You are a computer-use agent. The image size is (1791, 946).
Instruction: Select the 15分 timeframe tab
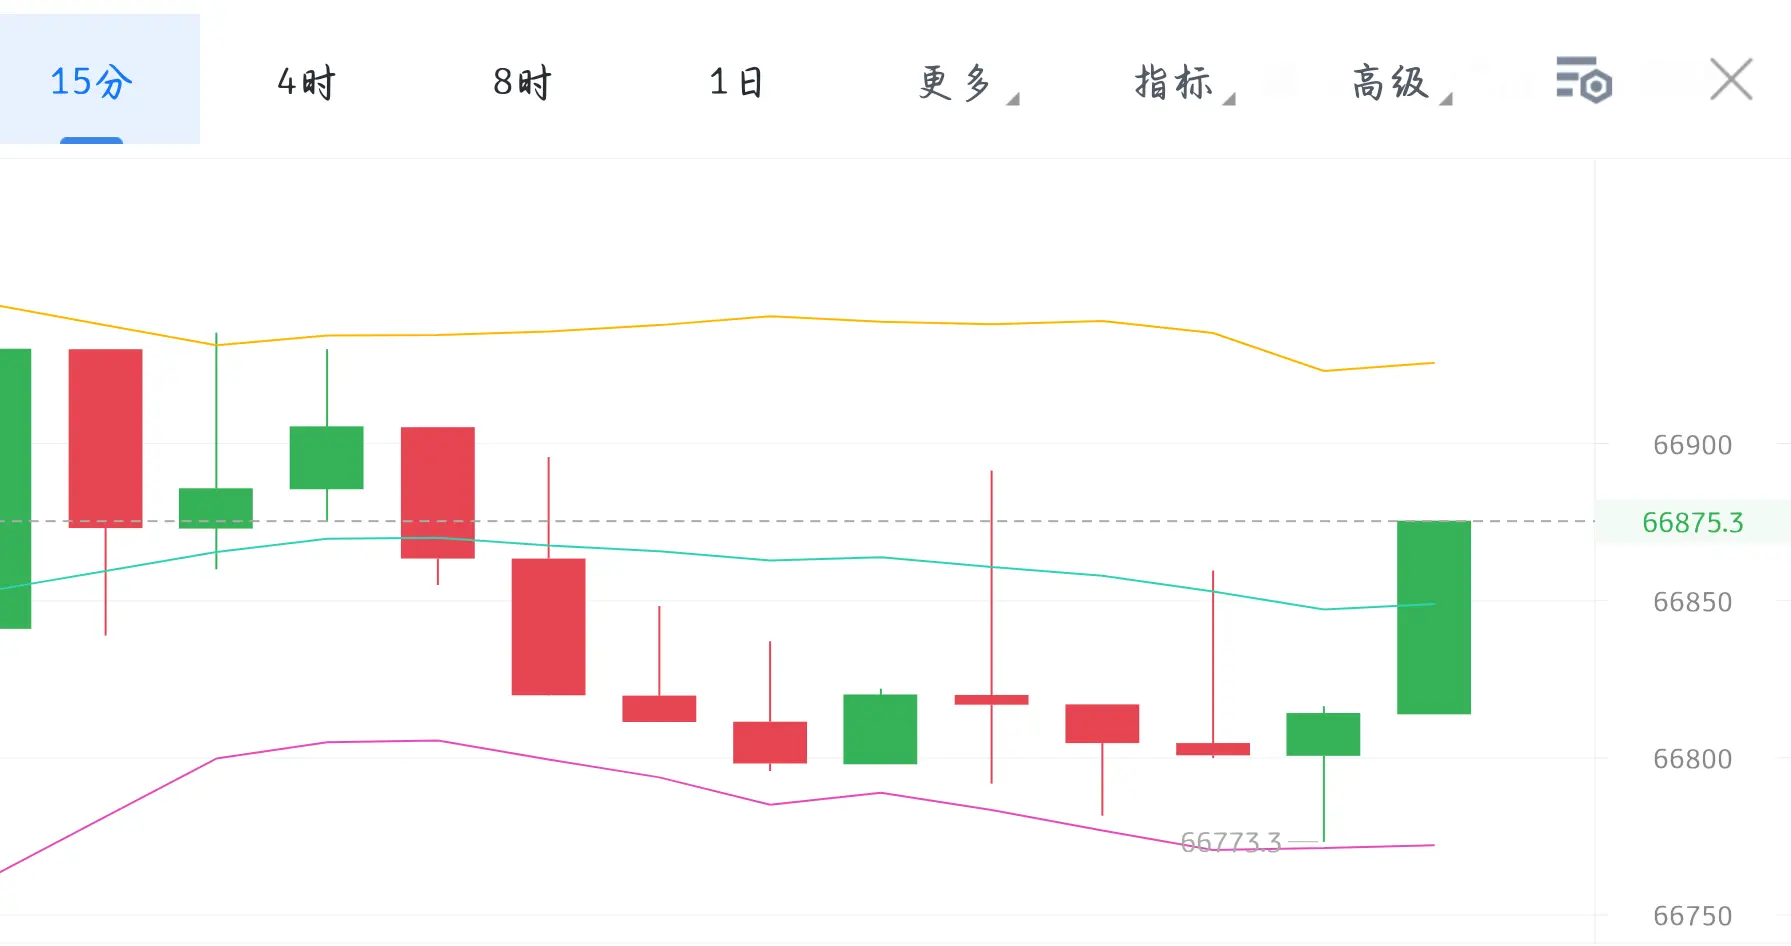click(x=91, y=81)
